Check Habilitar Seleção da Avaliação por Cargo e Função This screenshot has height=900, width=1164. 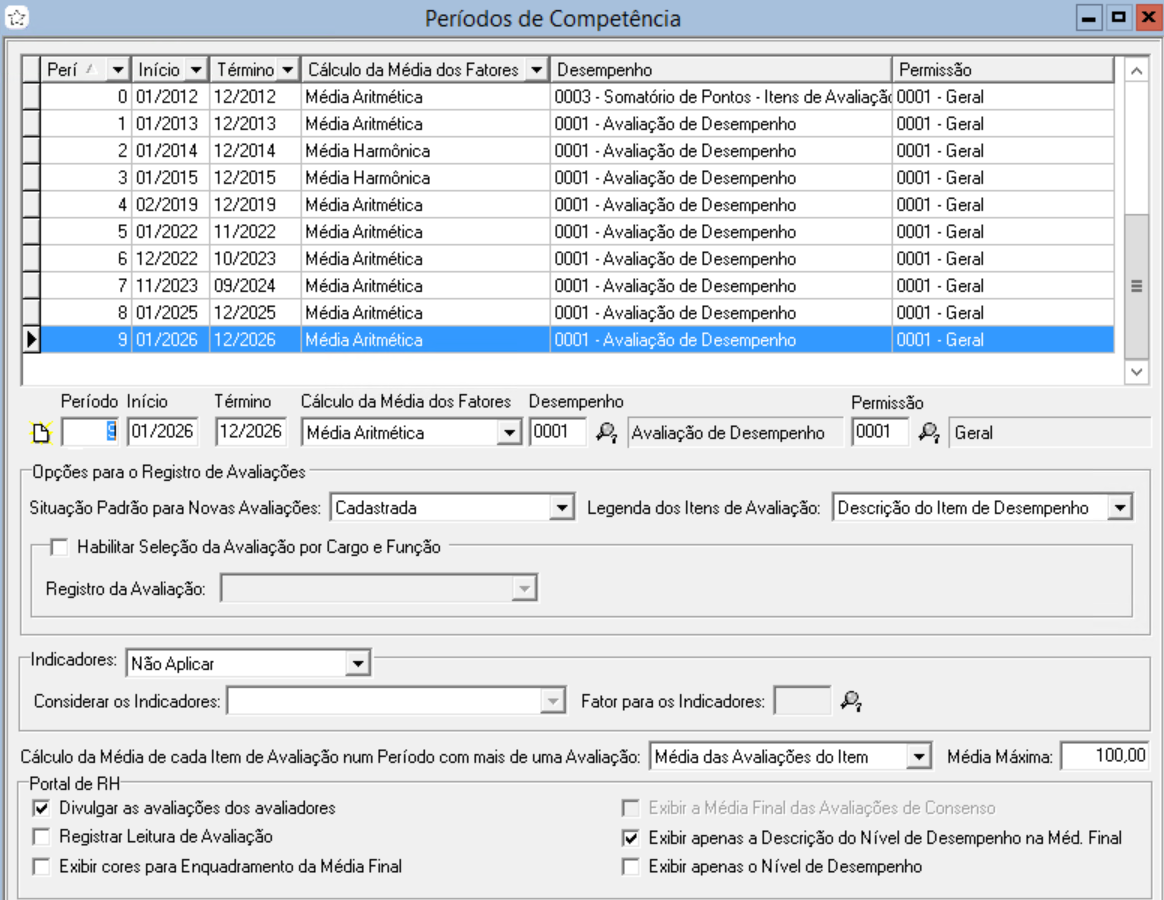[59, 547]
